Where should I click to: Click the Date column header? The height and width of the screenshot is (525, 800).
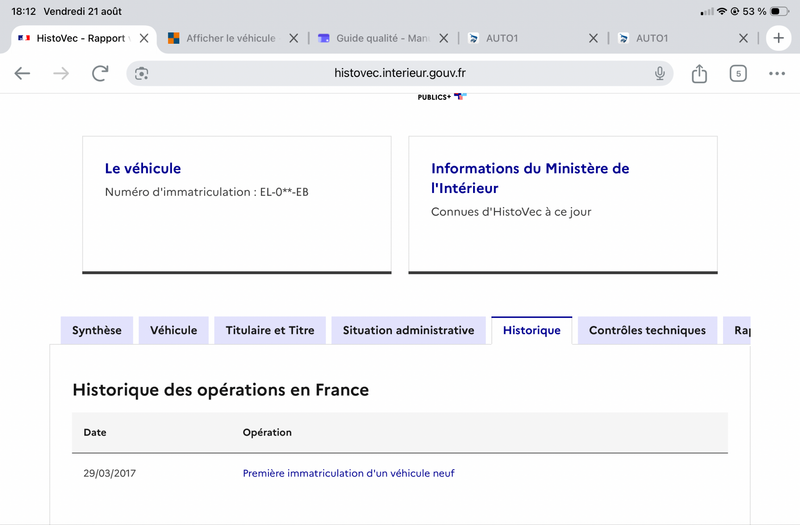[95, 432]
